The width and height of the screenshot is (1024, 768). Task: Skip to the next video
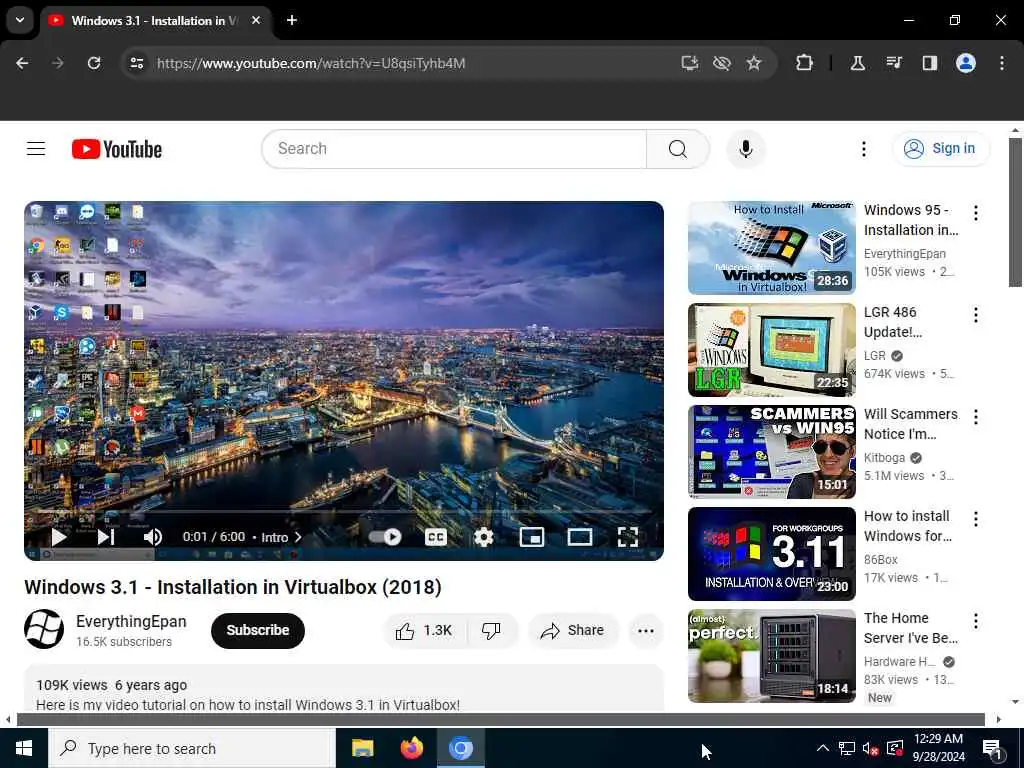click(x=106, y=537)
